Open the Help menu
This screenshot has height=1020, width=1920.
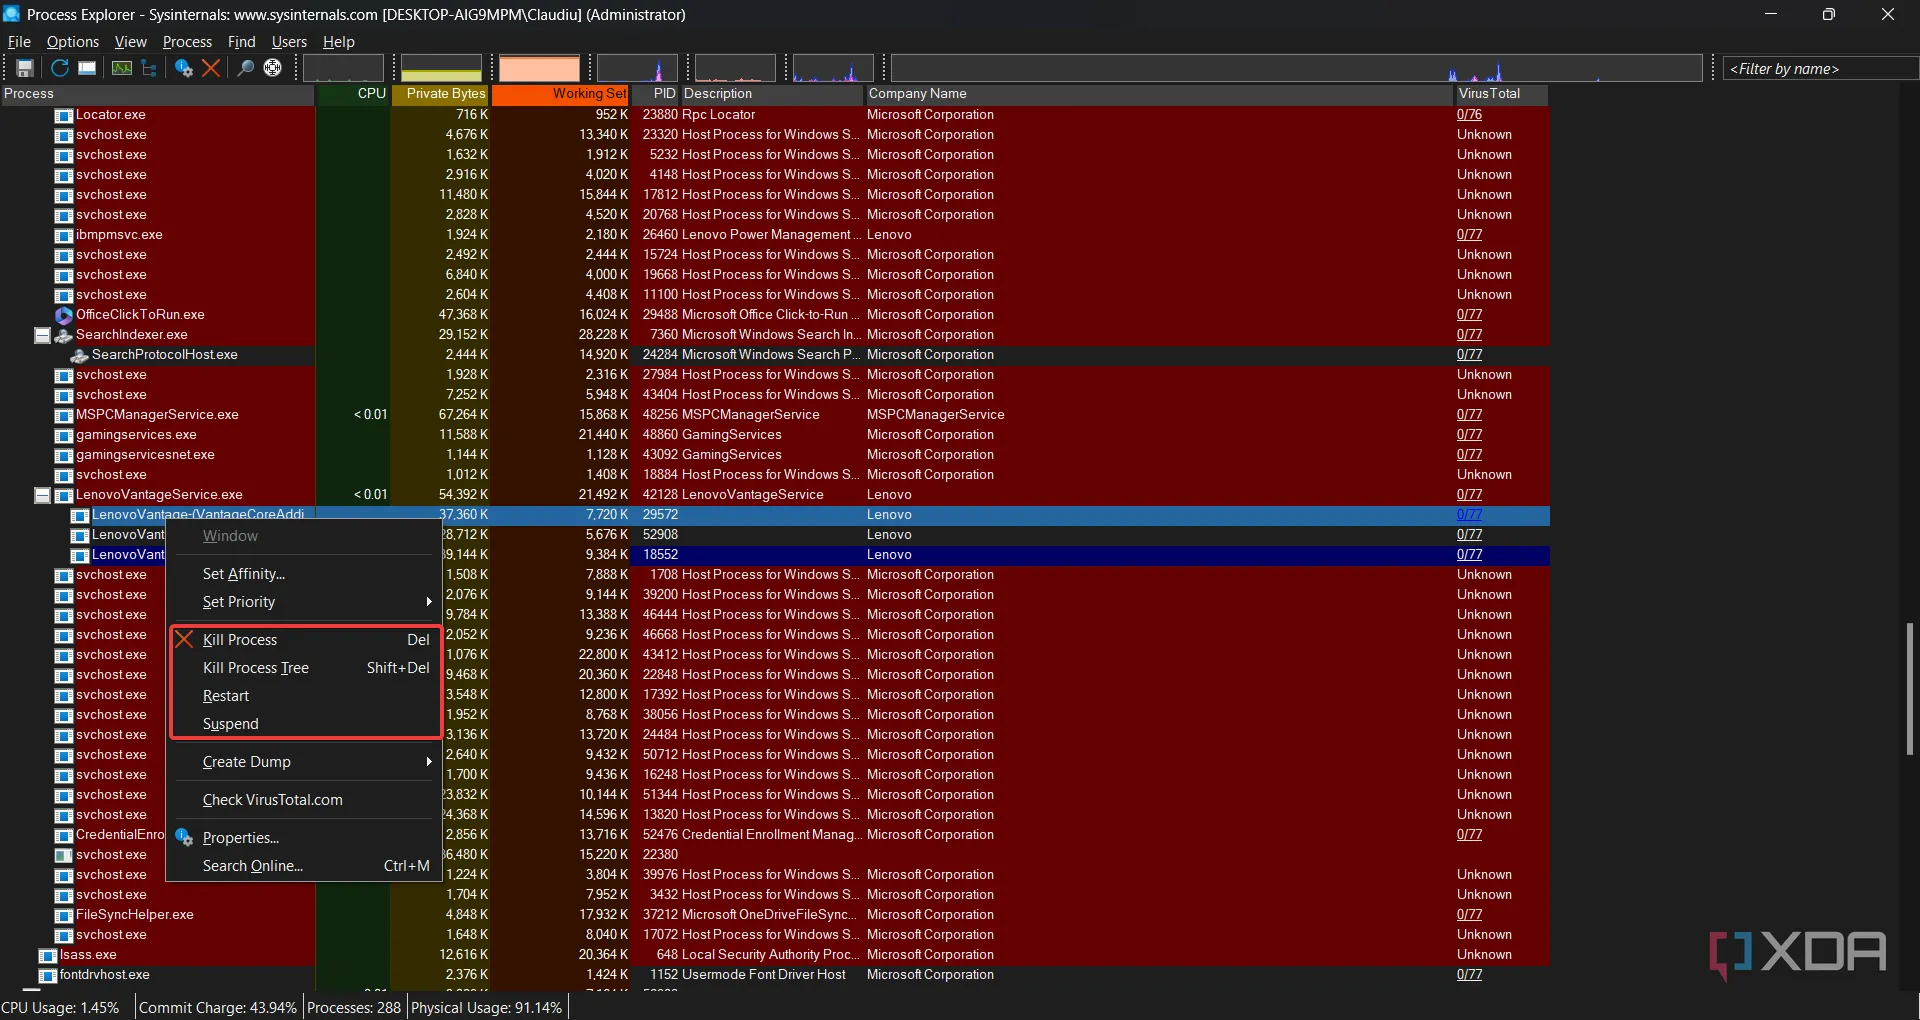click(x=339, y=42)
